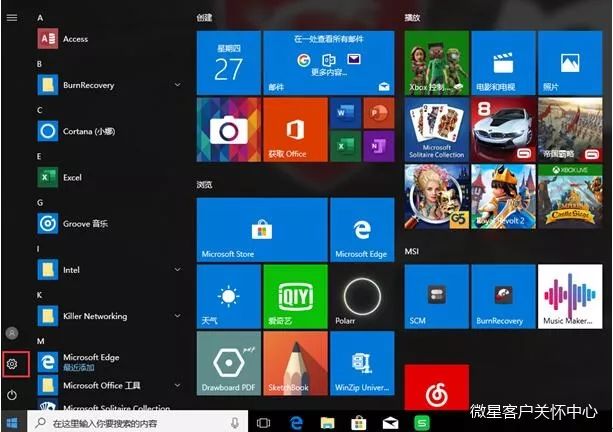Screen dimensions: 613x432
Task: Open the Intel folder in app list
Action: [x=109, y=270]
